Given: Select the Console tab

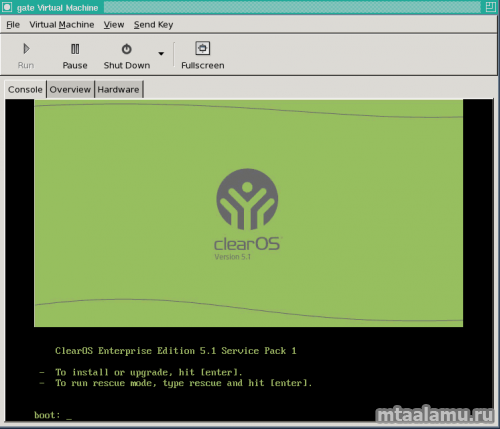Looking at the screenshot, I should [25, 89].
